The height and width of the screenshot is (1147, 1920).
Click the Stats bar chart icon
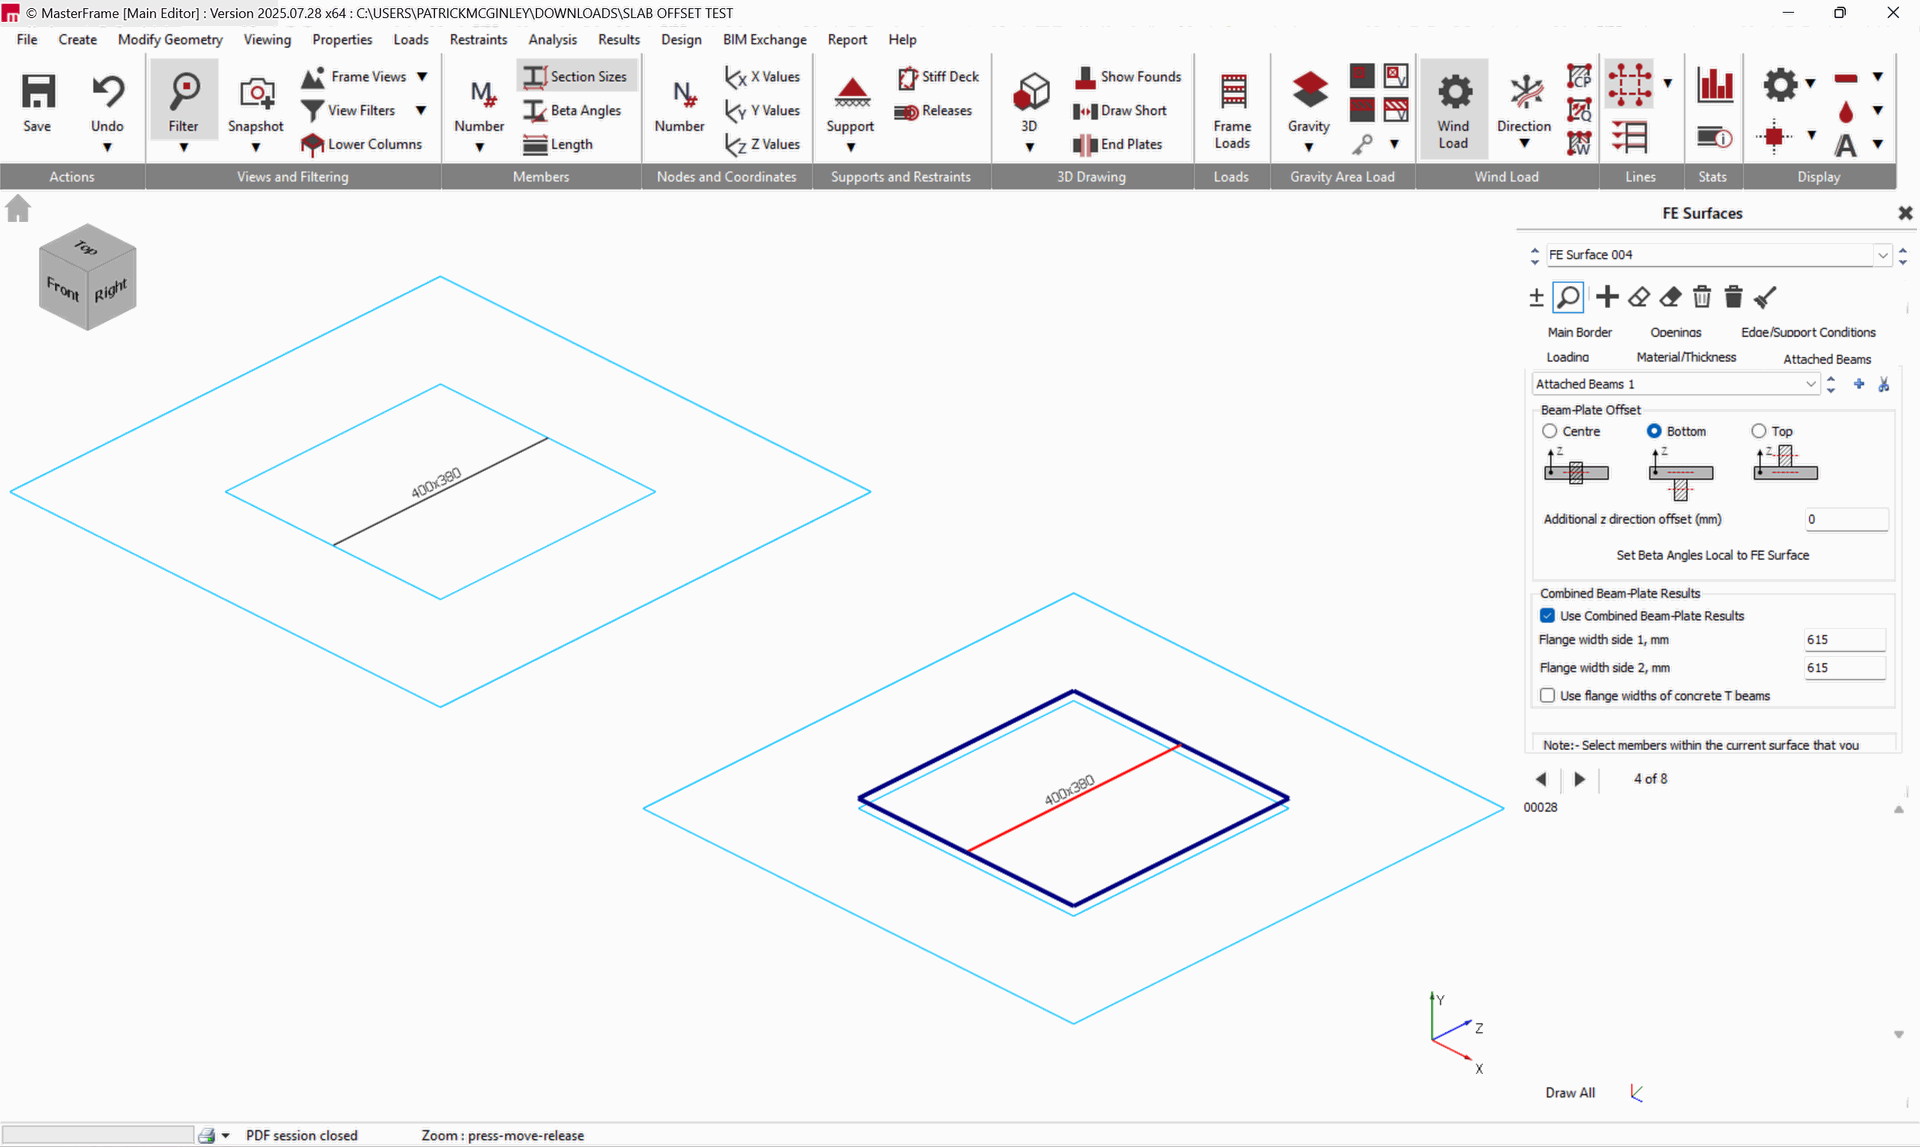[x=1714, y=86]
